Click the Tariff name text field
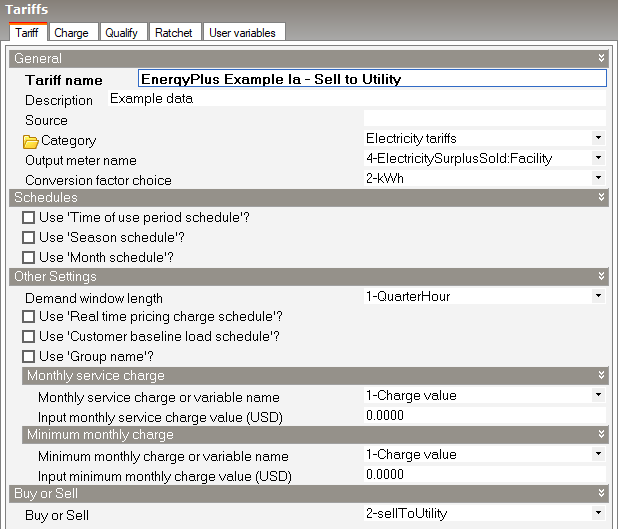 pos(371,79)
